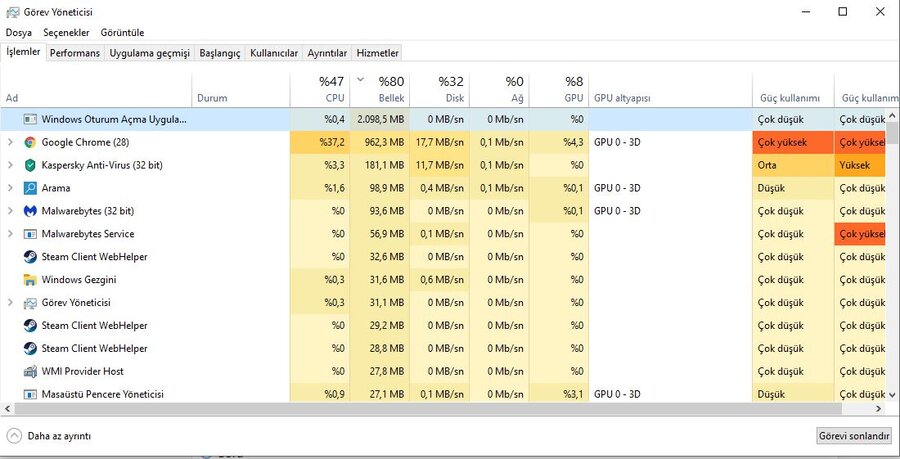
Task: Expand the Kaspersky Anti-Virus process group
Action: [10, 165]
